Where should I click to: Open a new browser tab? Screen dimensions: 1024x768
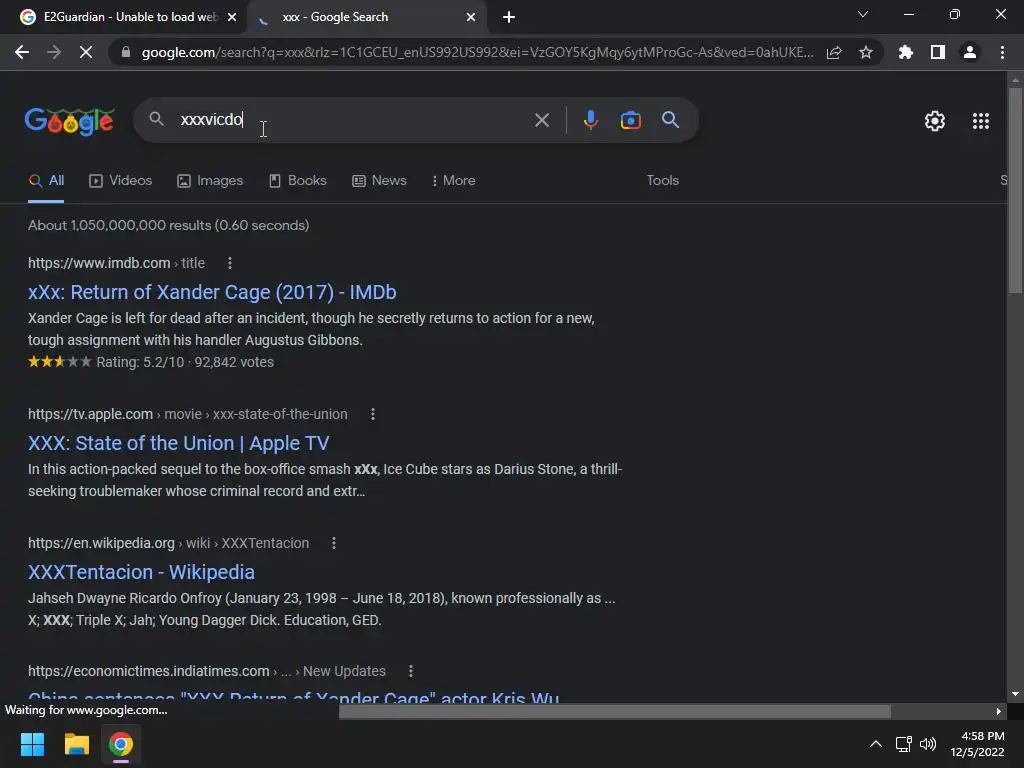click(x=509, y=17)
